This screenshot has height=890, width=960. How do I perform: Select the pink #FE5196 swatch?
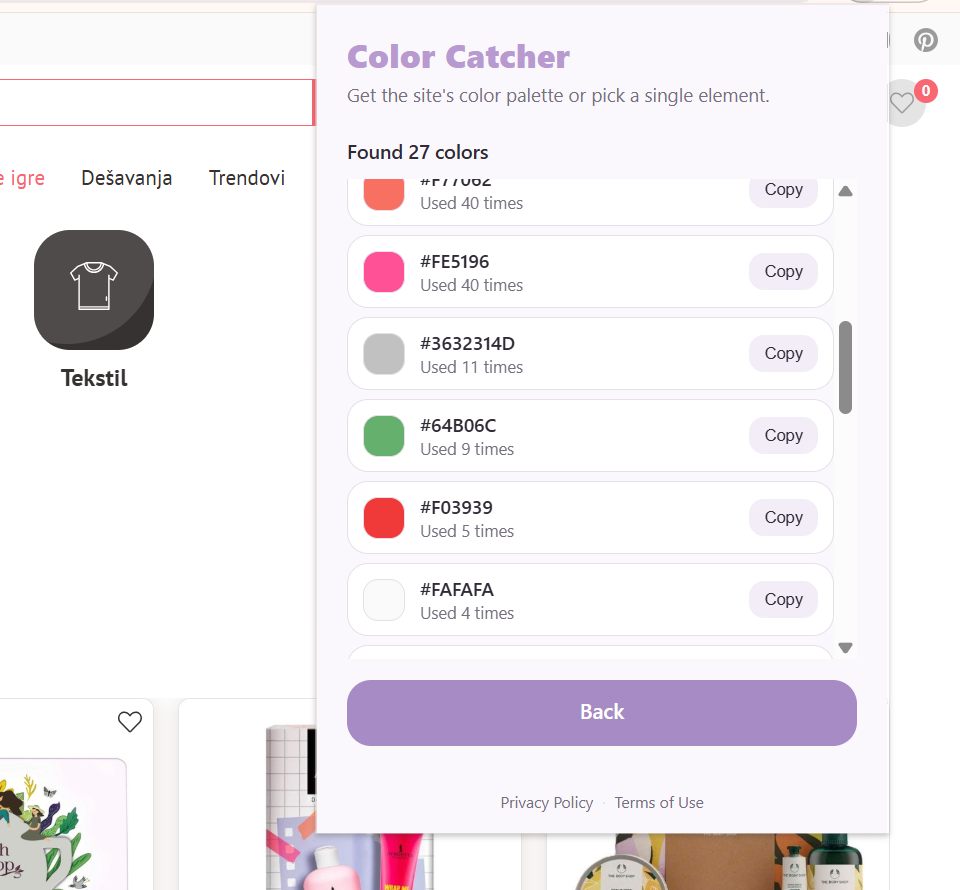coord(384,272)
